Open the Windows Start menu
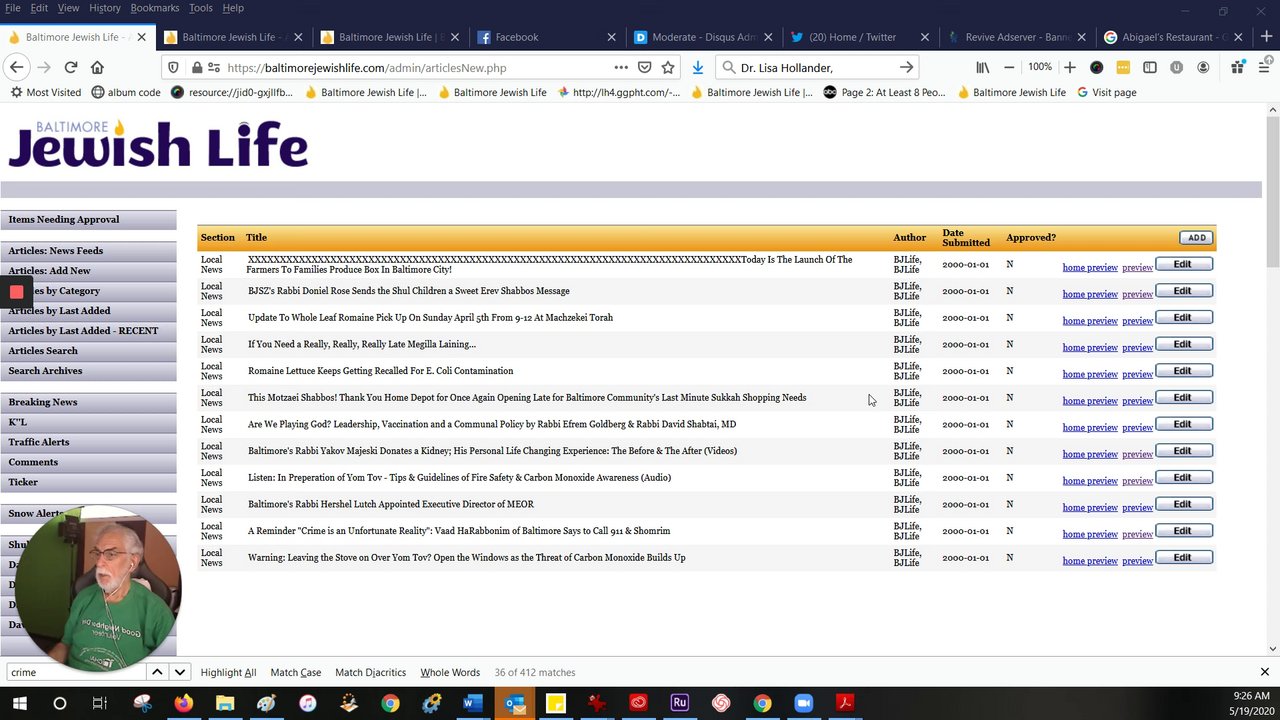The image size is (1280, 720). (x=19, y=703)
